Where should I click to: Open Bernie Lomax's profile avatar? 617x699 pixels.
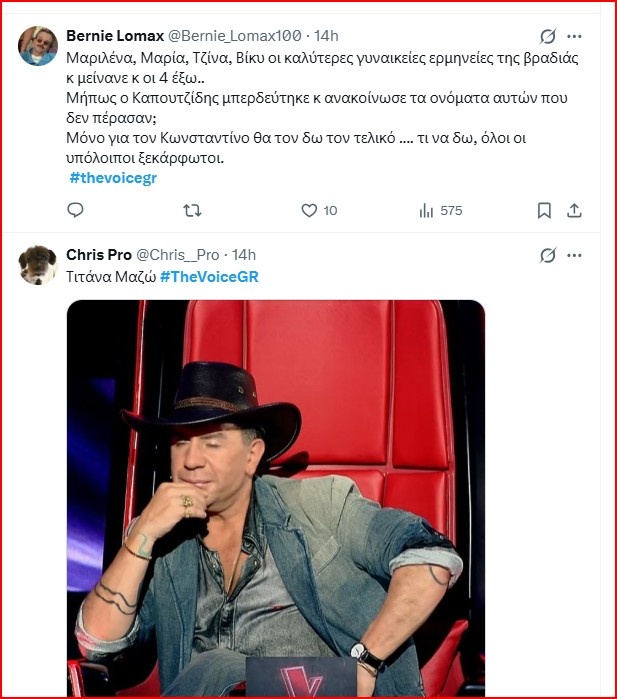click(38, 46)
